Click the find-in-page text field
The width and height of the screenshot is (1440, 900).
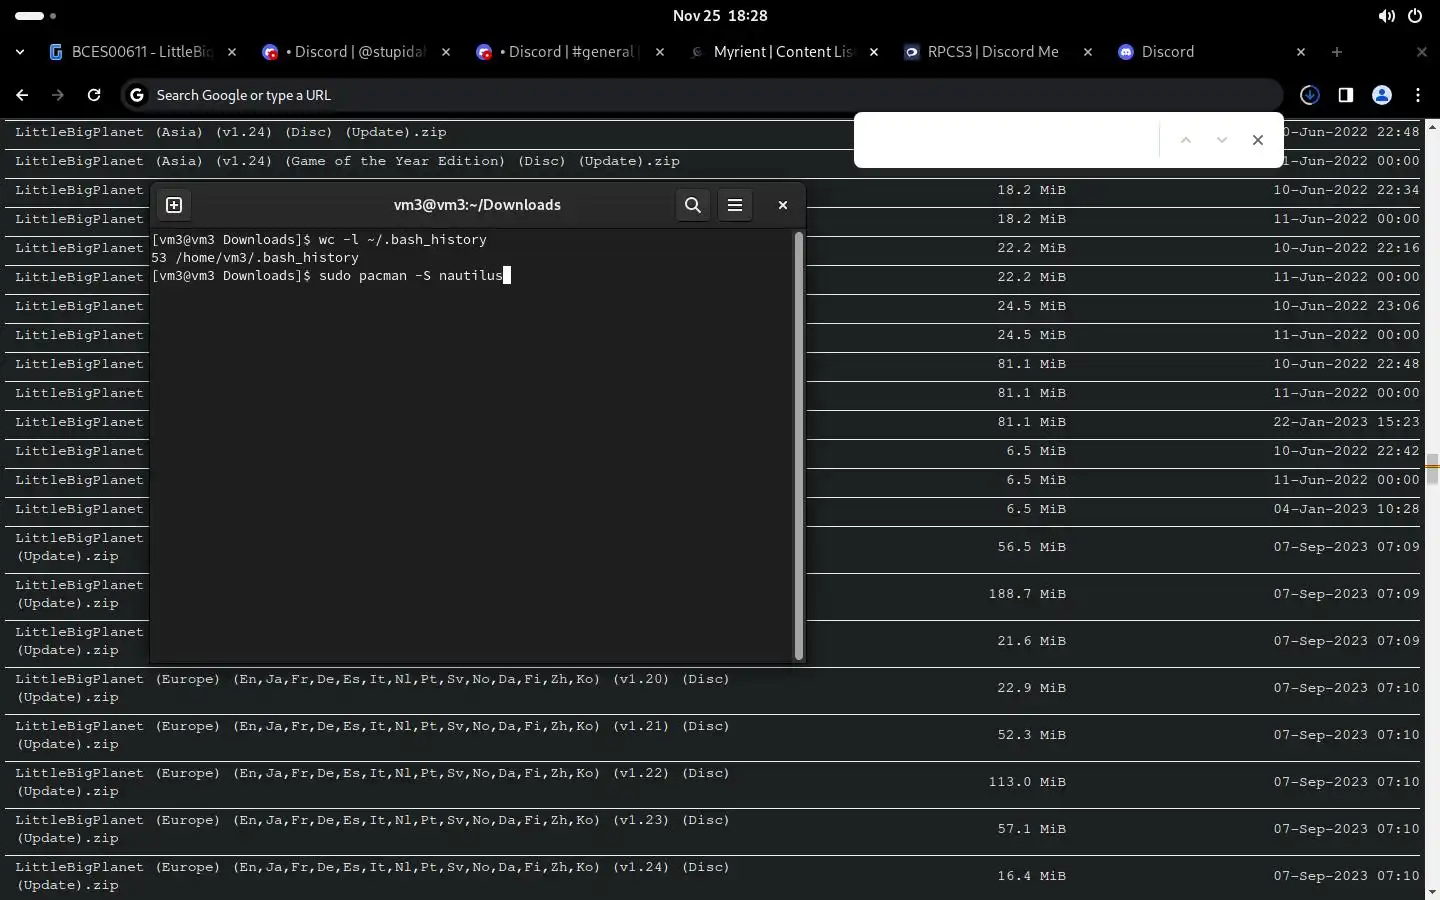(x=1008, y=140)
